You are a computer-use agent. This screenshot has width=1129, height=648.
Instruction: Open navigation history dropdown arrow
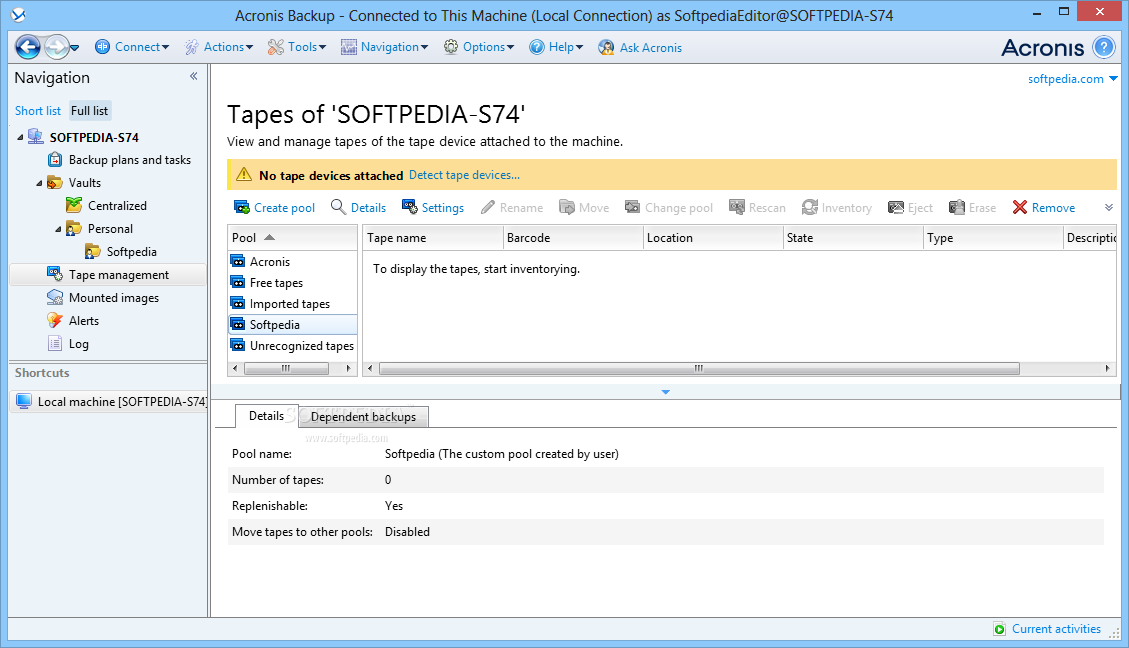(75, 48)
